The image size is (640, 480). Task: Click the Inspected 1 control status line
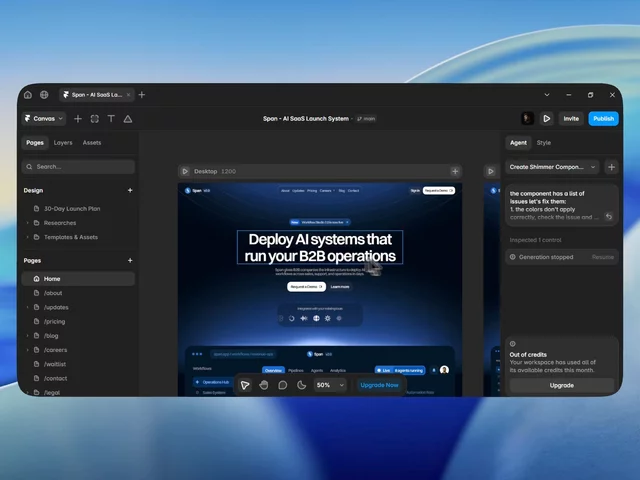[536, 240]
